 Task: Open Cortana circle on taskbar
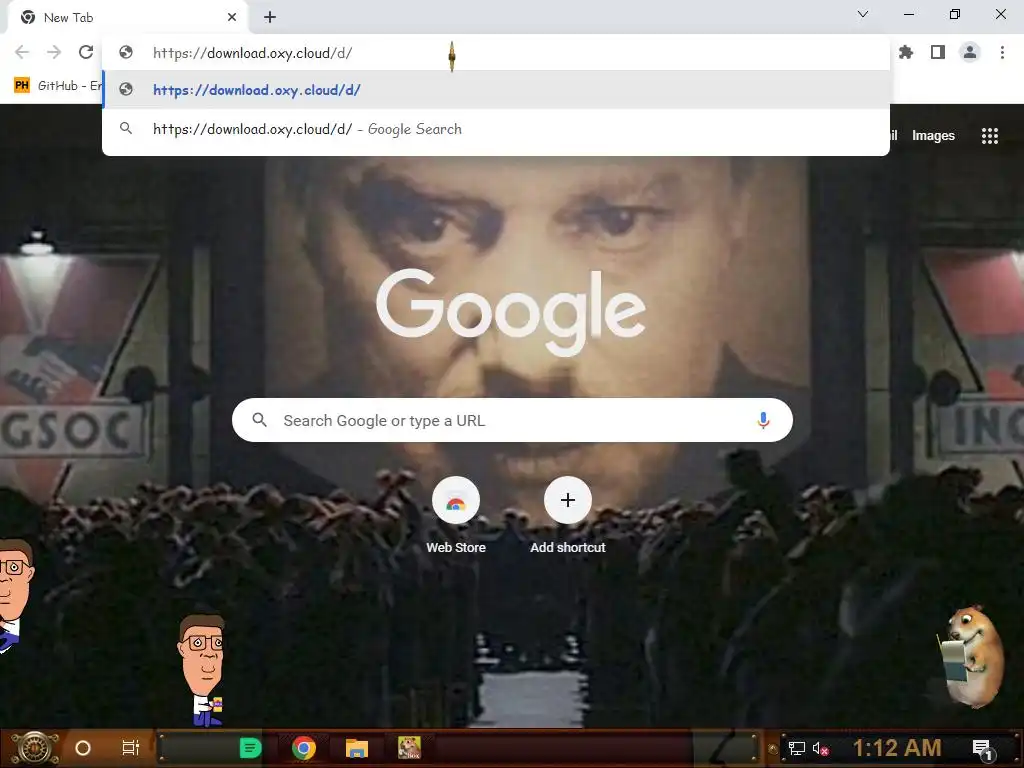[x=83, y=748]
